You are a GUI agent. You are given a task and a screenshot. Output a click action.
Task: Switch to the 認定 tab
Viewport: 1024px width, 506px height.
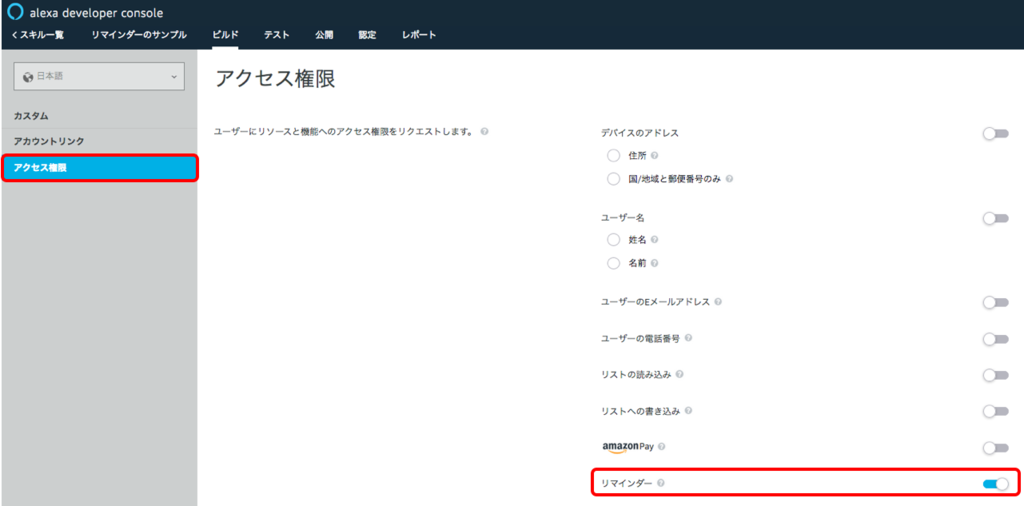(367, 35)
